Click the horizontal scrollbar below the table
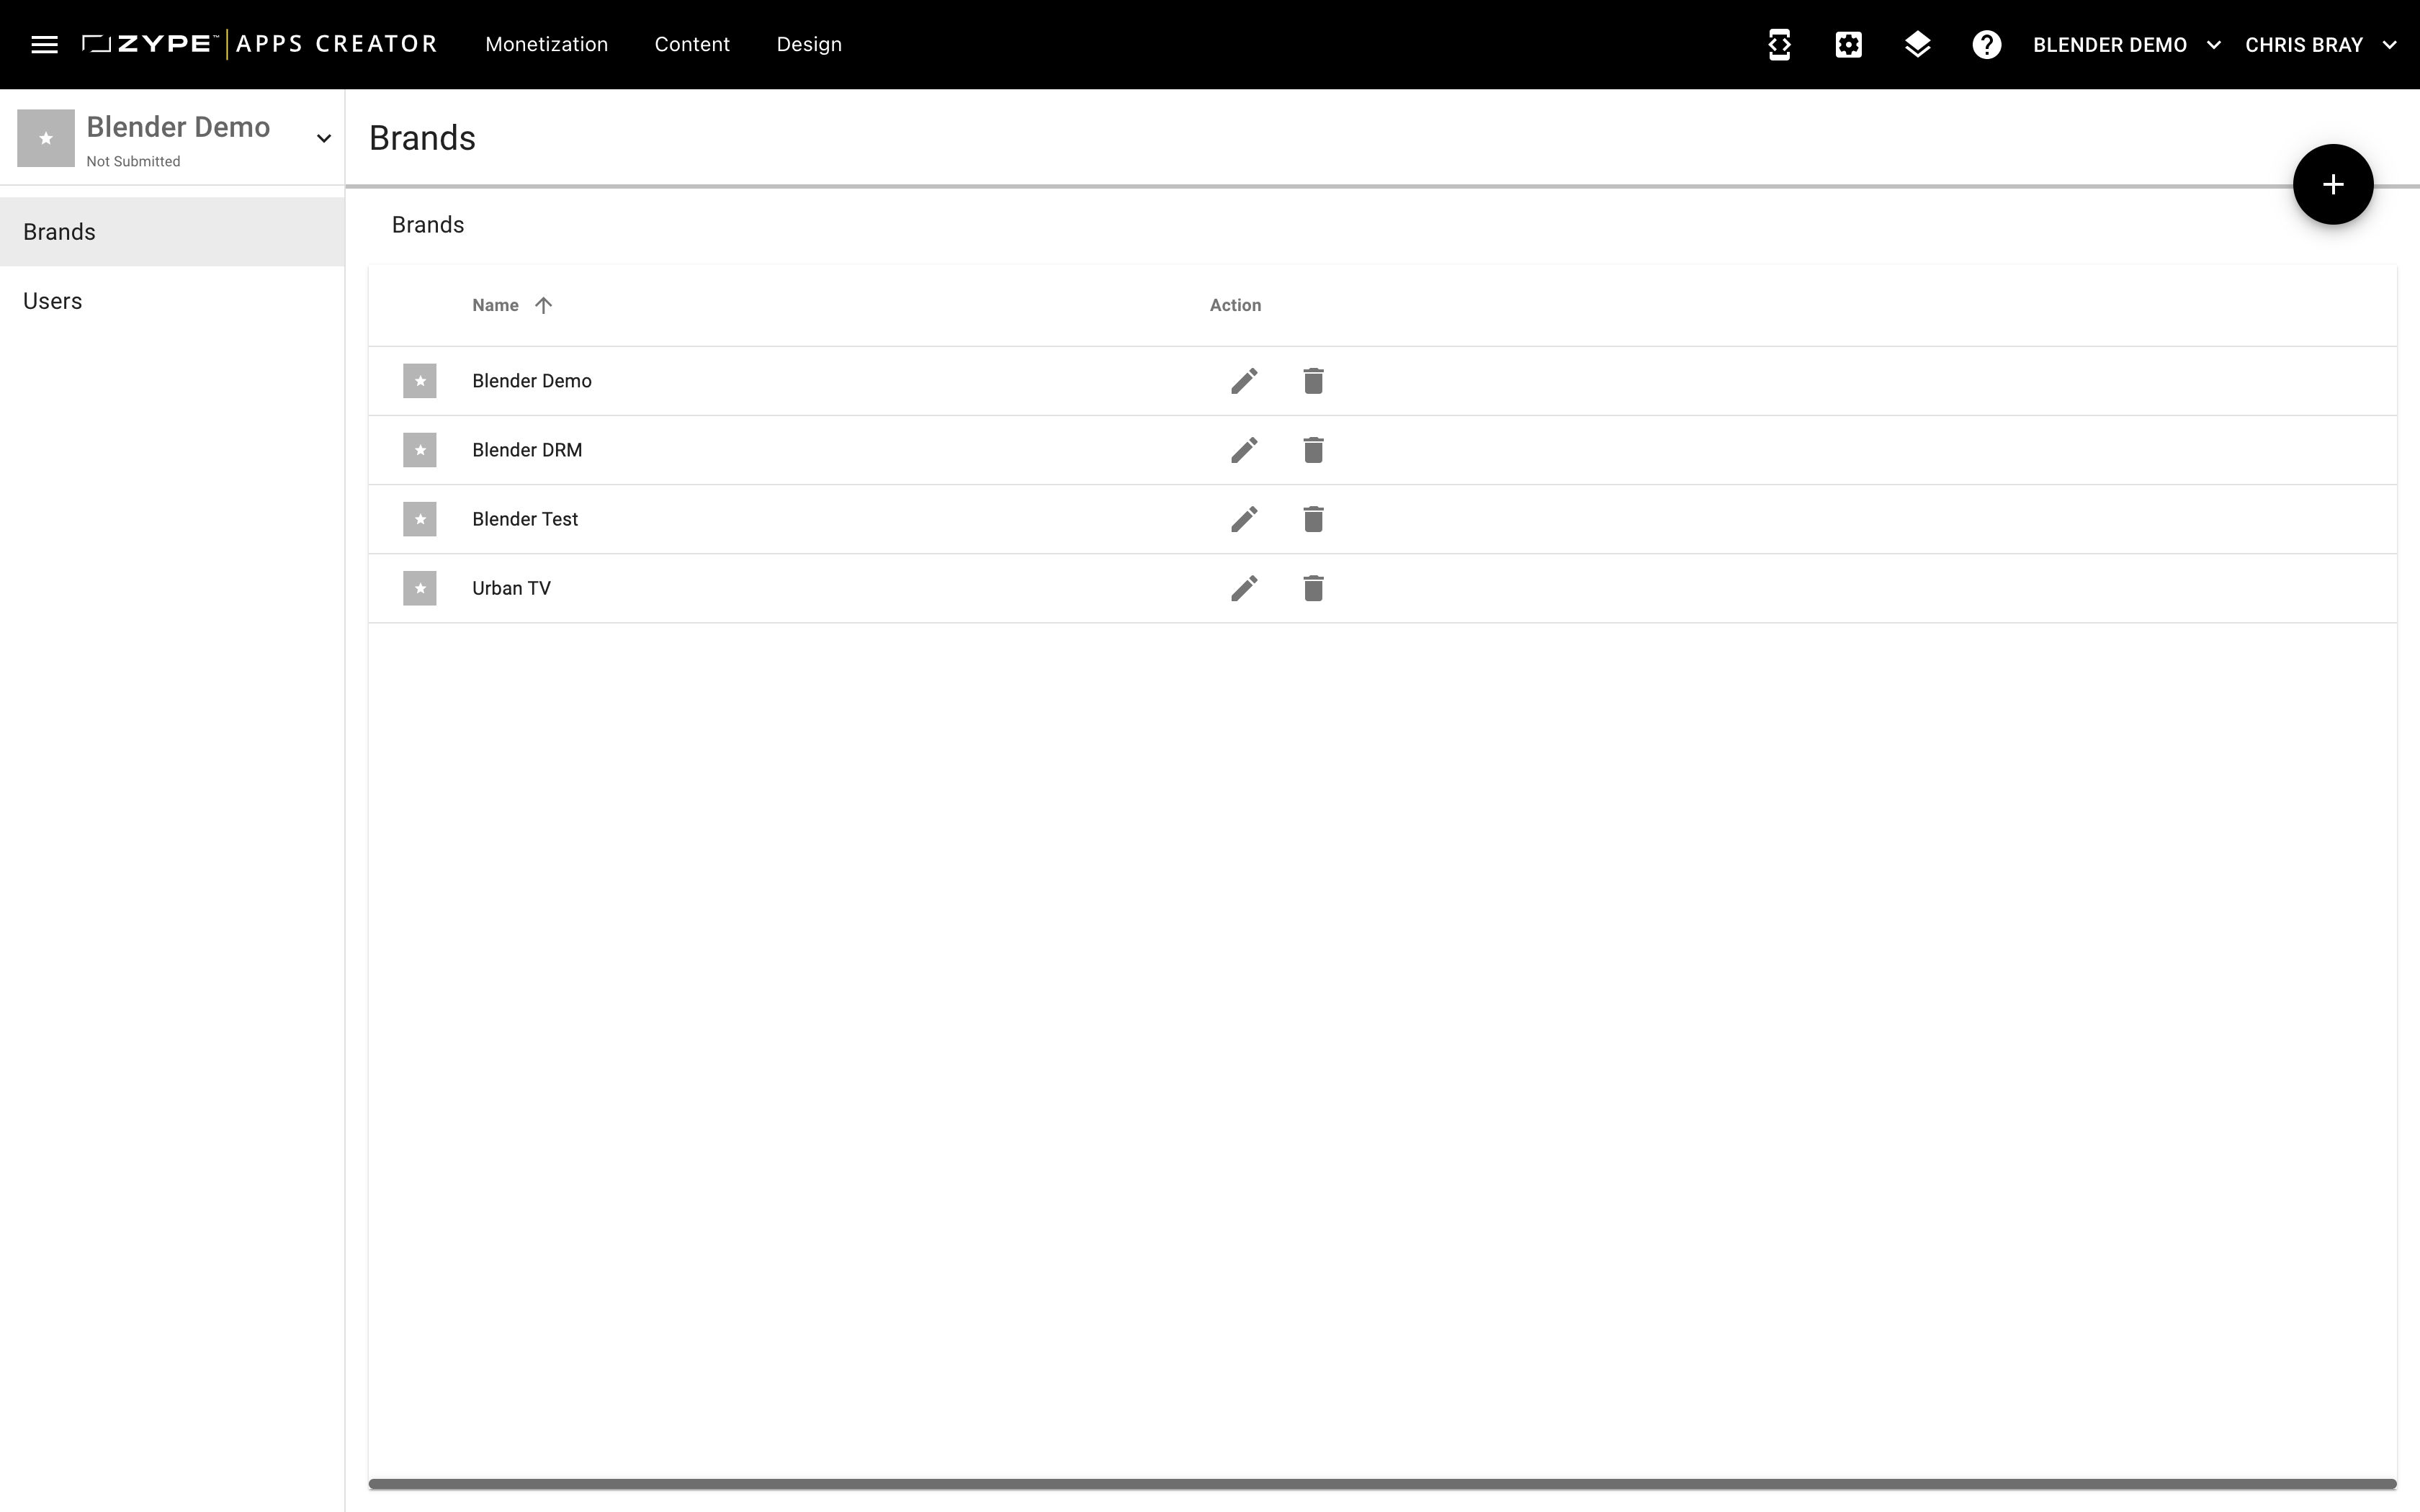The height and width of the screenshot is (1512, 2420). (1382, 1484)
